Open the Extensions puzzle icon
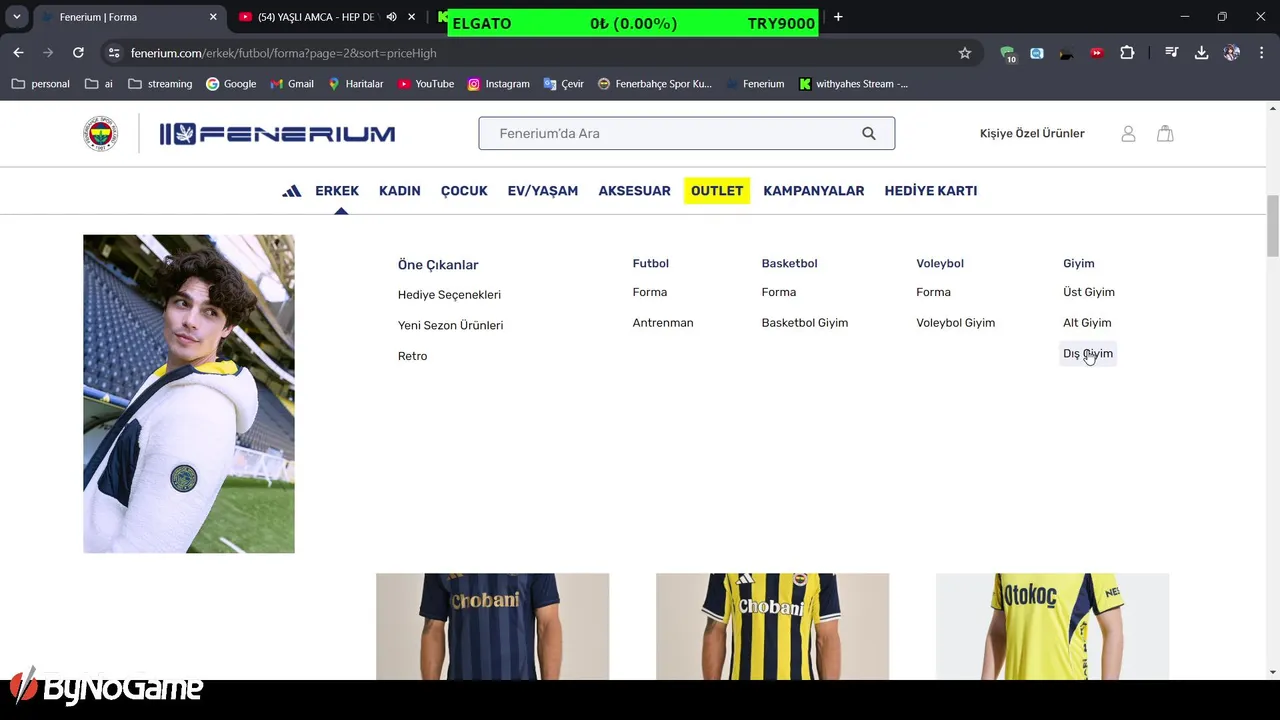Viewport: 1280px width, 720px height. coord(1127,53)
